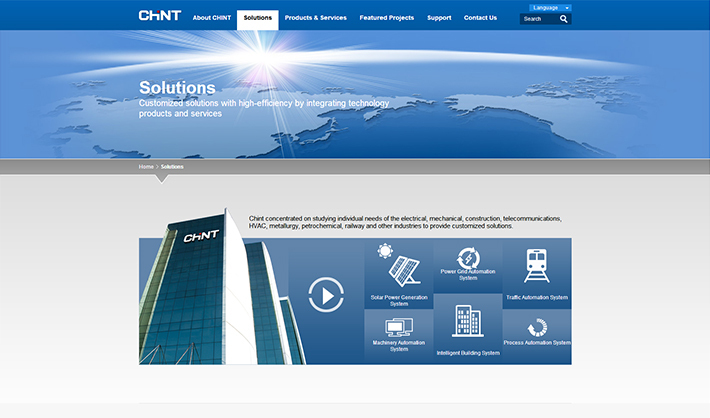
Task: Click the CHINT building image
Action: click(x=213, y=290)
